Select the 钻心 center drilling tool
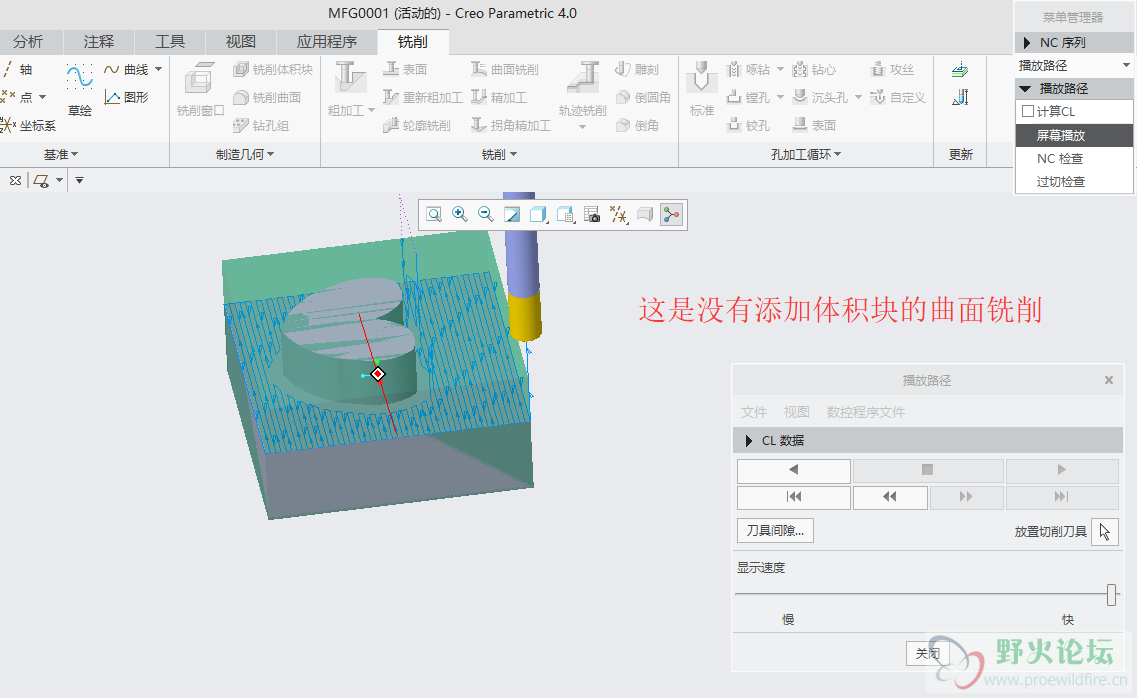 pos(814,70)
